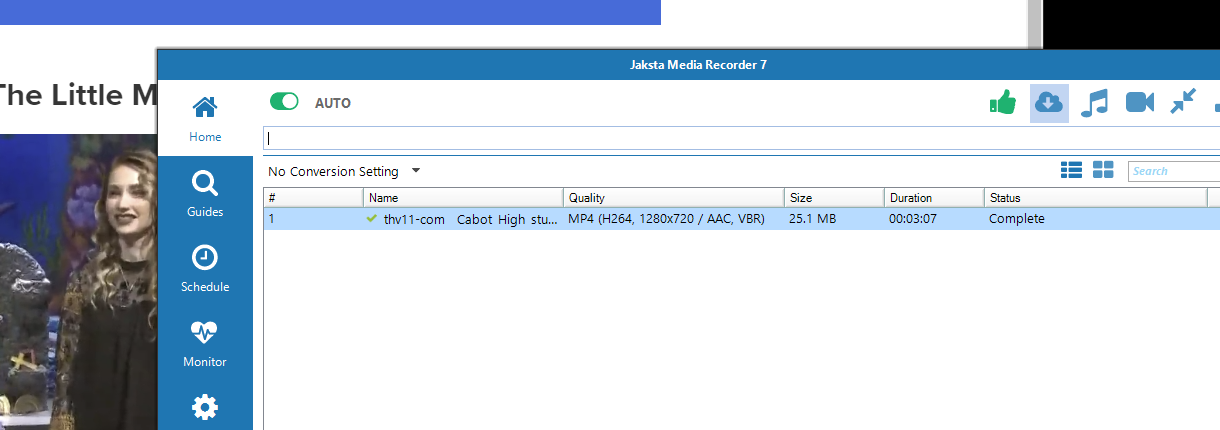Open the Schedule clock section
Image resolution: width=1220 pixels, height=430 pixels.
[205, 269]
